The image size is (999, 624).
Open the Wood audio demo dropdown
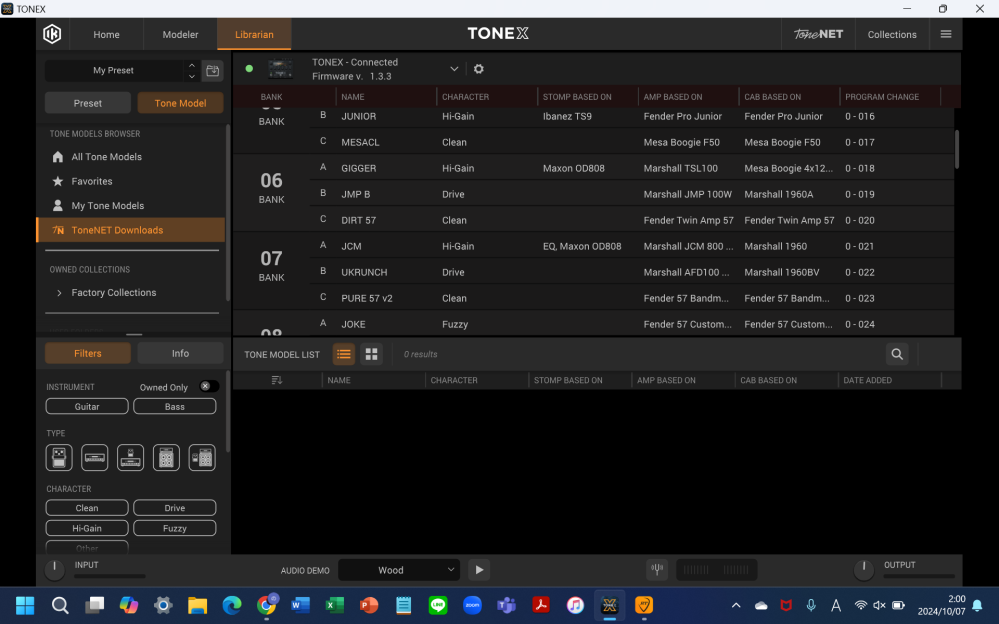coord(399,569)
